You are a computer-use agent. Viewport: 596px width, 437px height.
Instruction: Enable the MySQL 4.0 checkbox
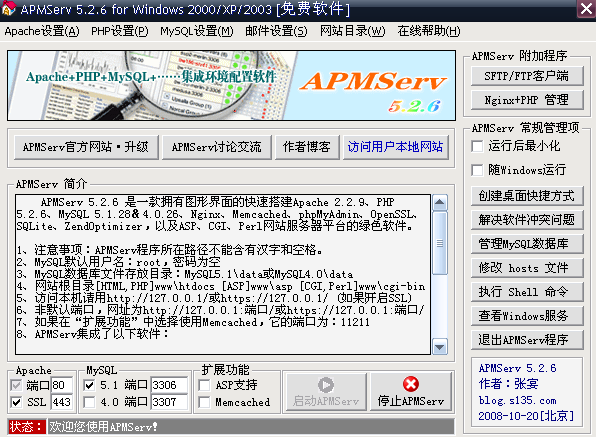pos(89,402)
